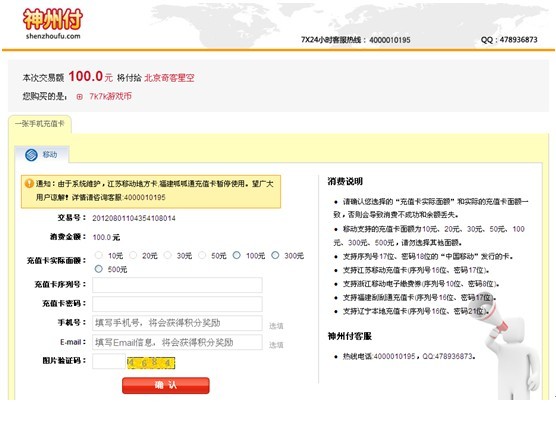Open the 北京奇客星空 merchant link
556x422 pixels.
pos(169,78)
